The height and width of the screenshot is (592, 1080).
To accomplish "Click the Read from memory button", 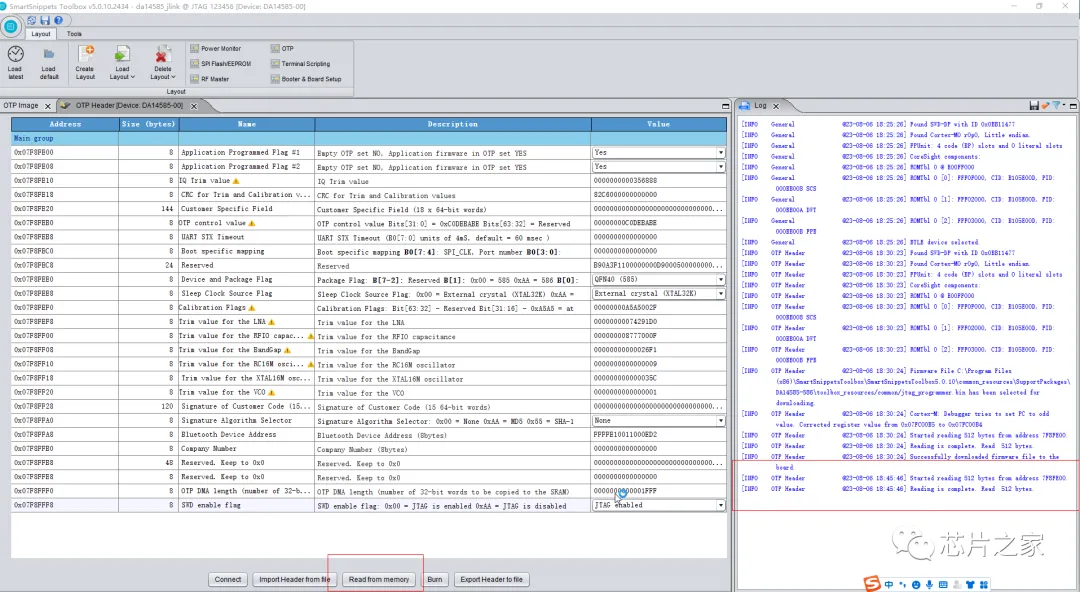I will tap(378, 579).
